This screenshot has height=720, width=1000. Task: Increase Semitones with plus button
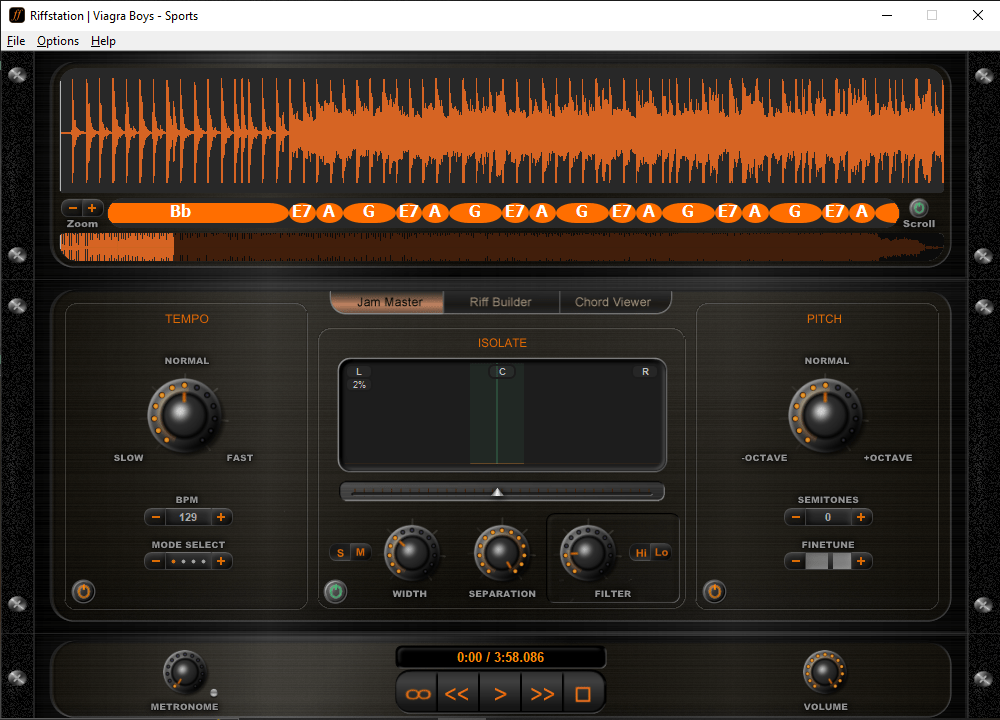click(861, 517)
